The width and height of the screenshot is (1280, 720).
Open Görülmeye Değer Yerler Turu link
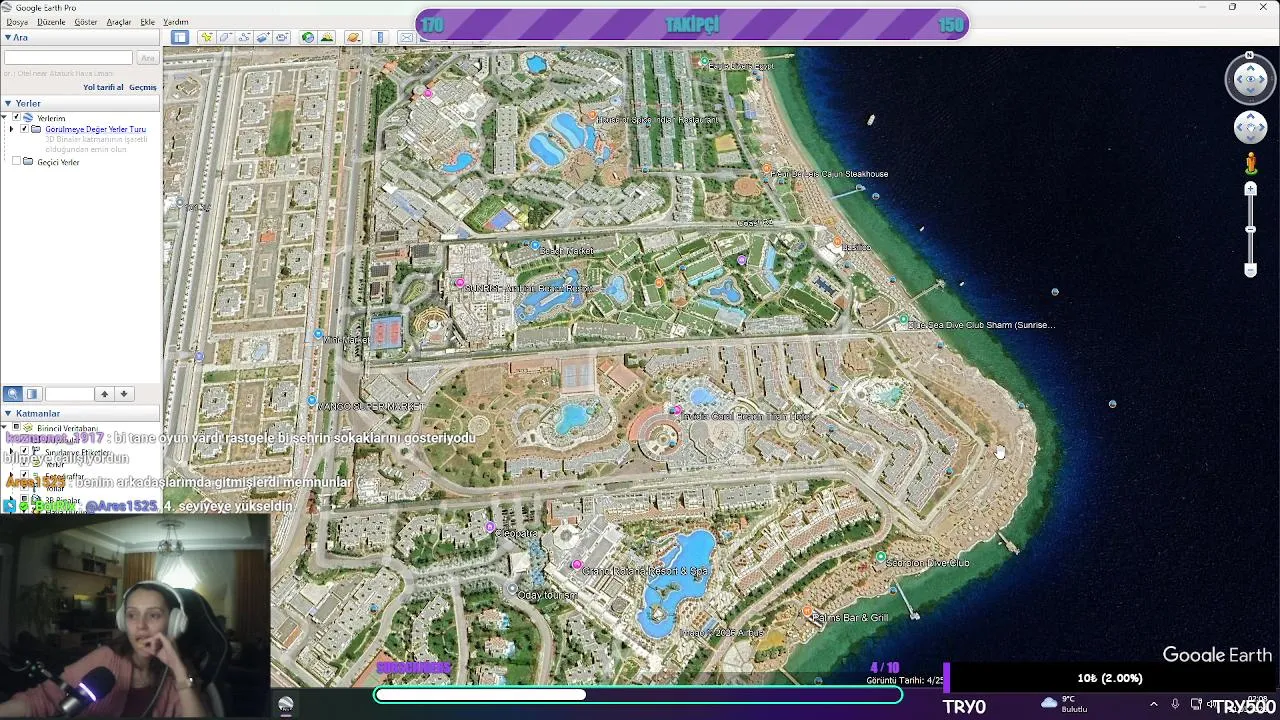click(95, 129)
